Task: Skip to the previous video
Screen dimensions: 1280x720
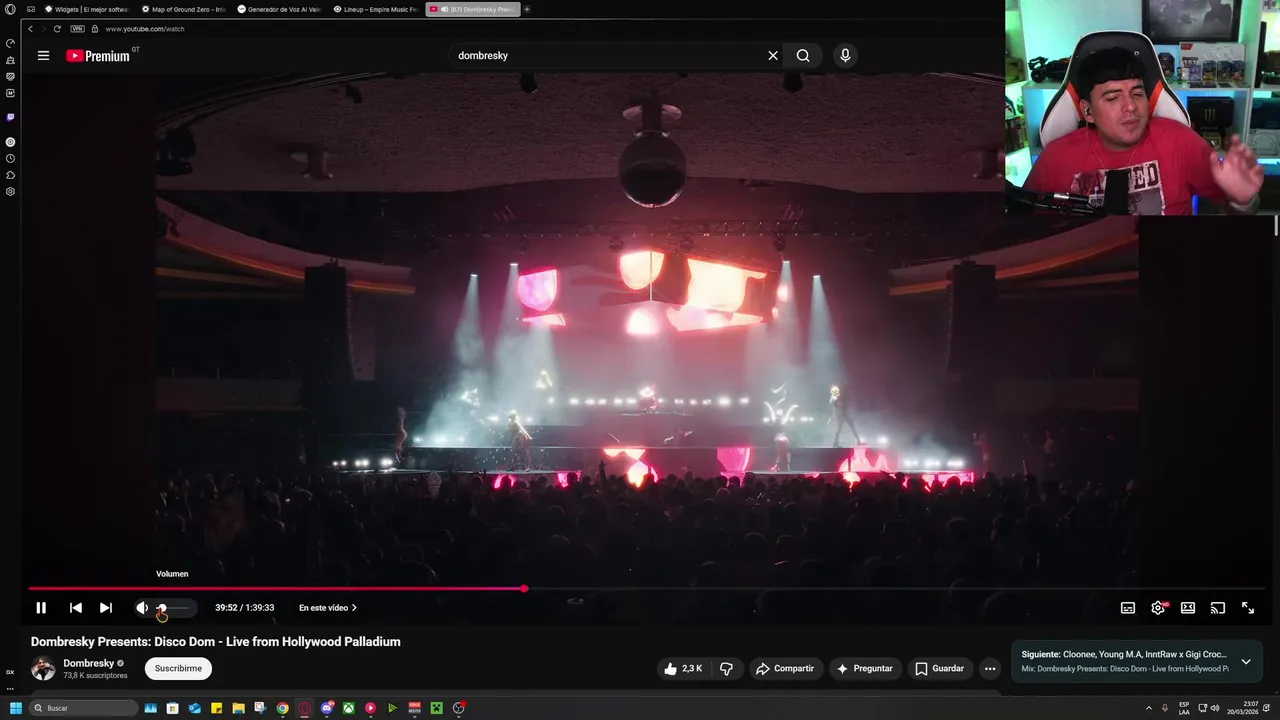Action: 75,608
